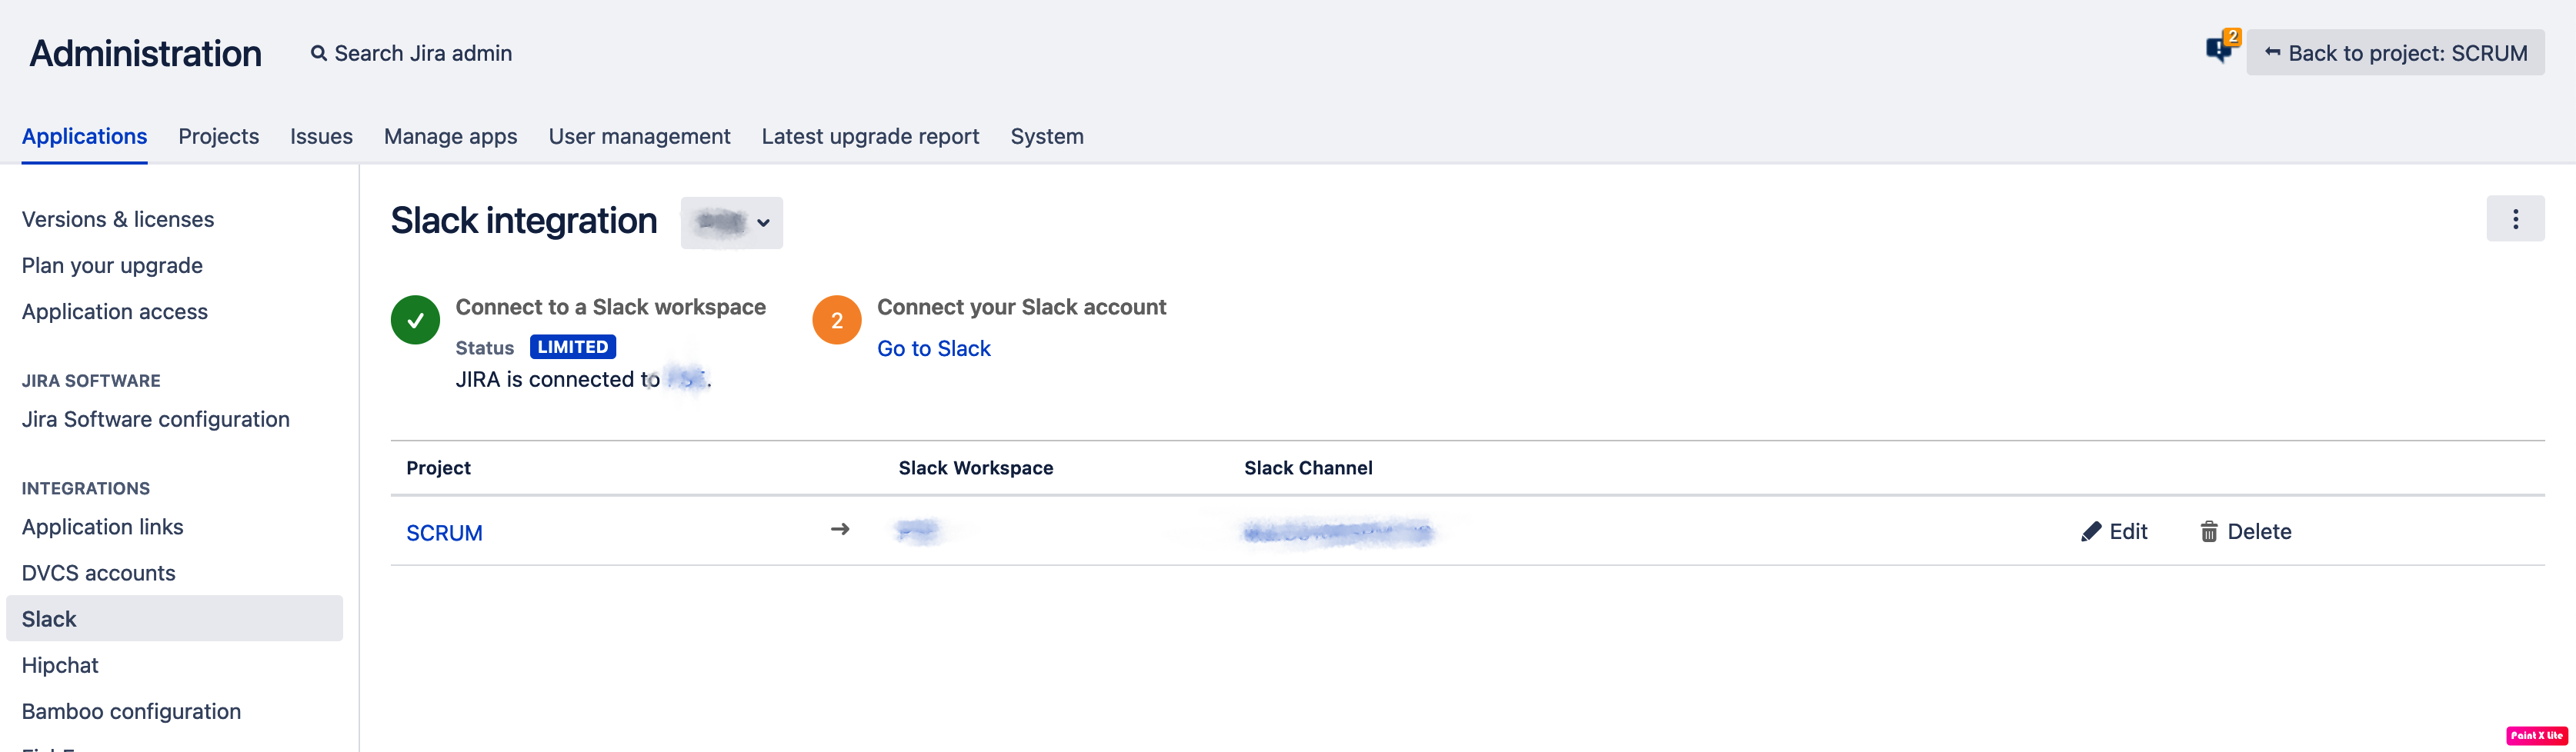Viewport: 2576px width, 752px height.
Task: Open the SCRUM project link
Action: coord(444,533)
